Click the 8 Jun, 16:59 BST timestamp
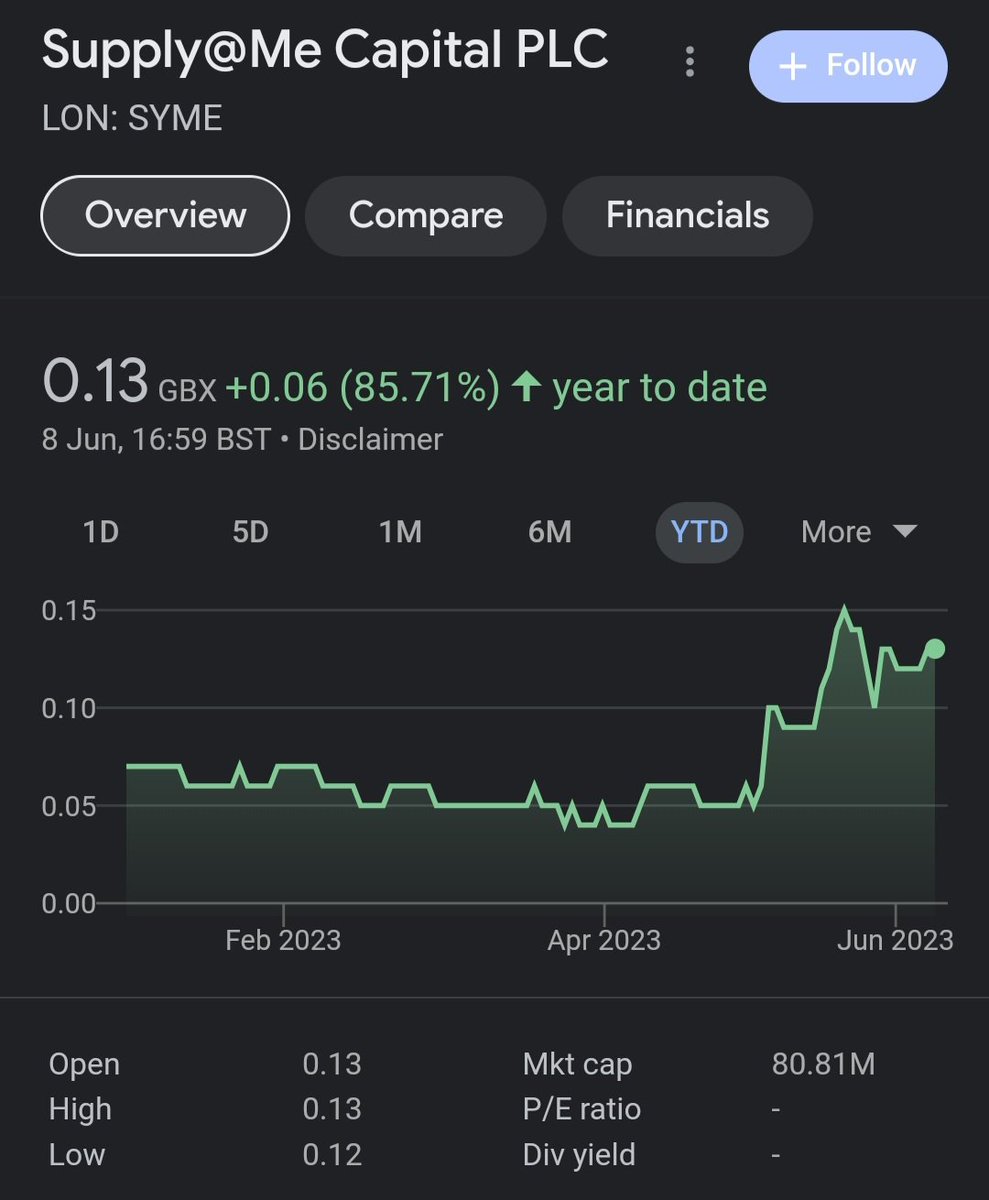 [x=156, y=440]
